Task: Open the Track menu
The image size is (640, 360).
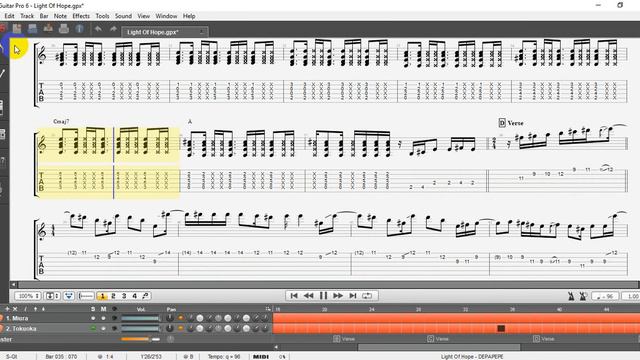Action: 27,16
